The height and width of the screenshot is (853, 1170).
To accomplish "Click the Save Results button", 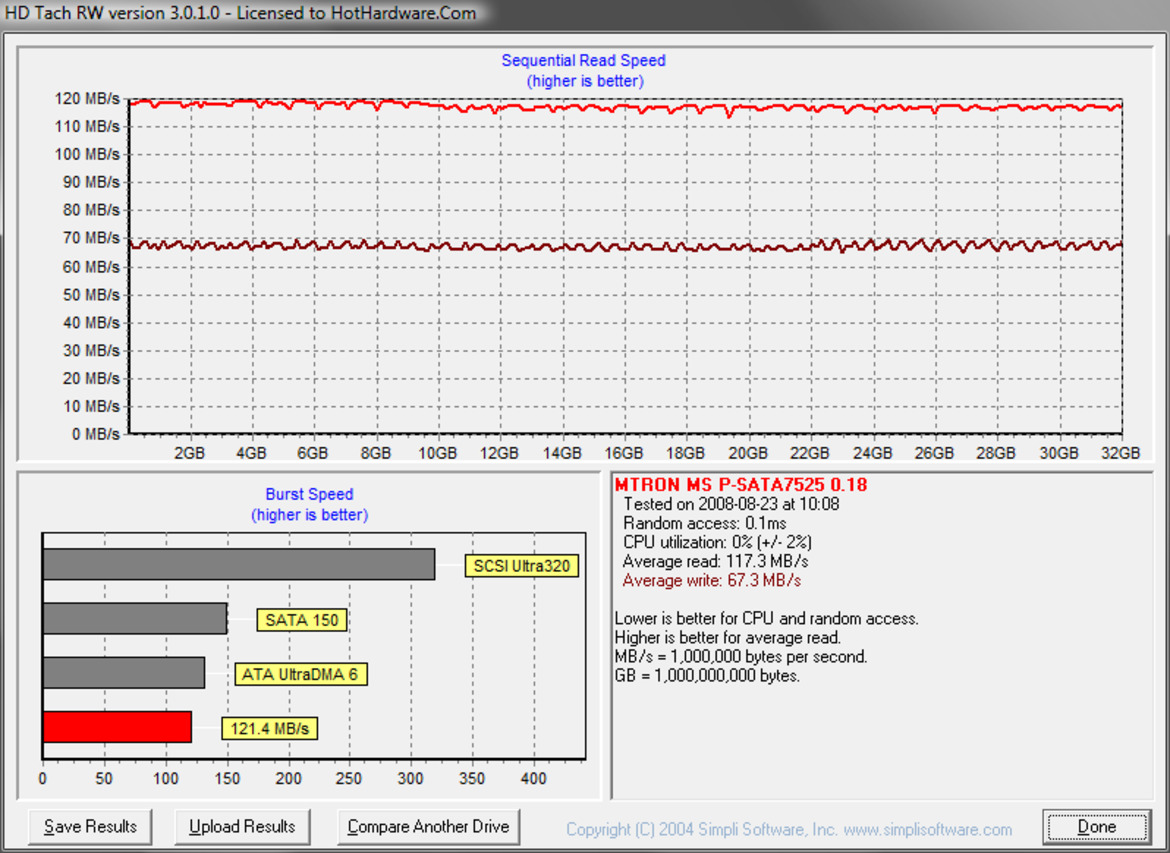I will (x=90, y=827).
